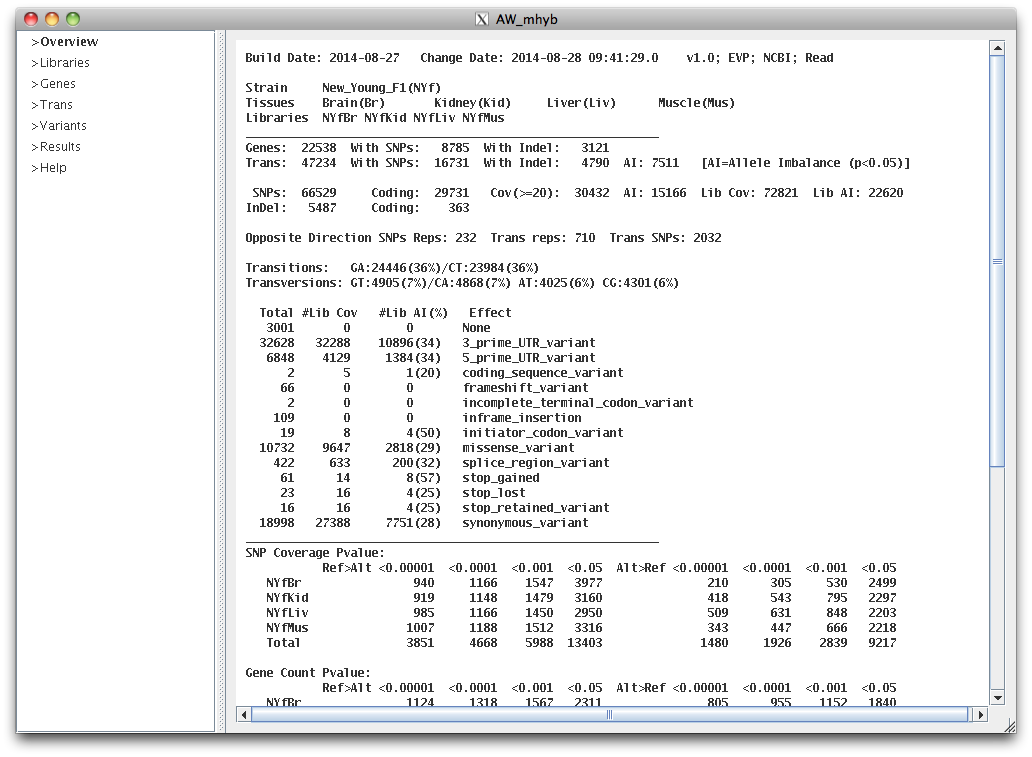1032x757 pixels.
Task: Show the Variants section
Action: (59, 126)
